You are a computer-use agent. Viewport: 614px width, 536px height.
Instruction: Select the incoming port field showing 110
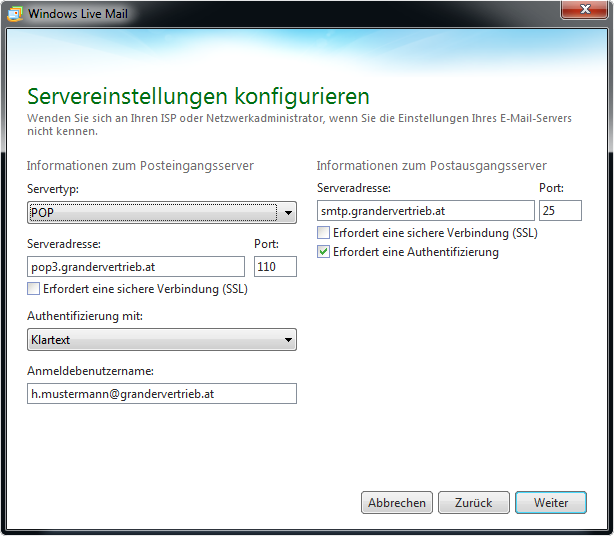tap(275, 266)
